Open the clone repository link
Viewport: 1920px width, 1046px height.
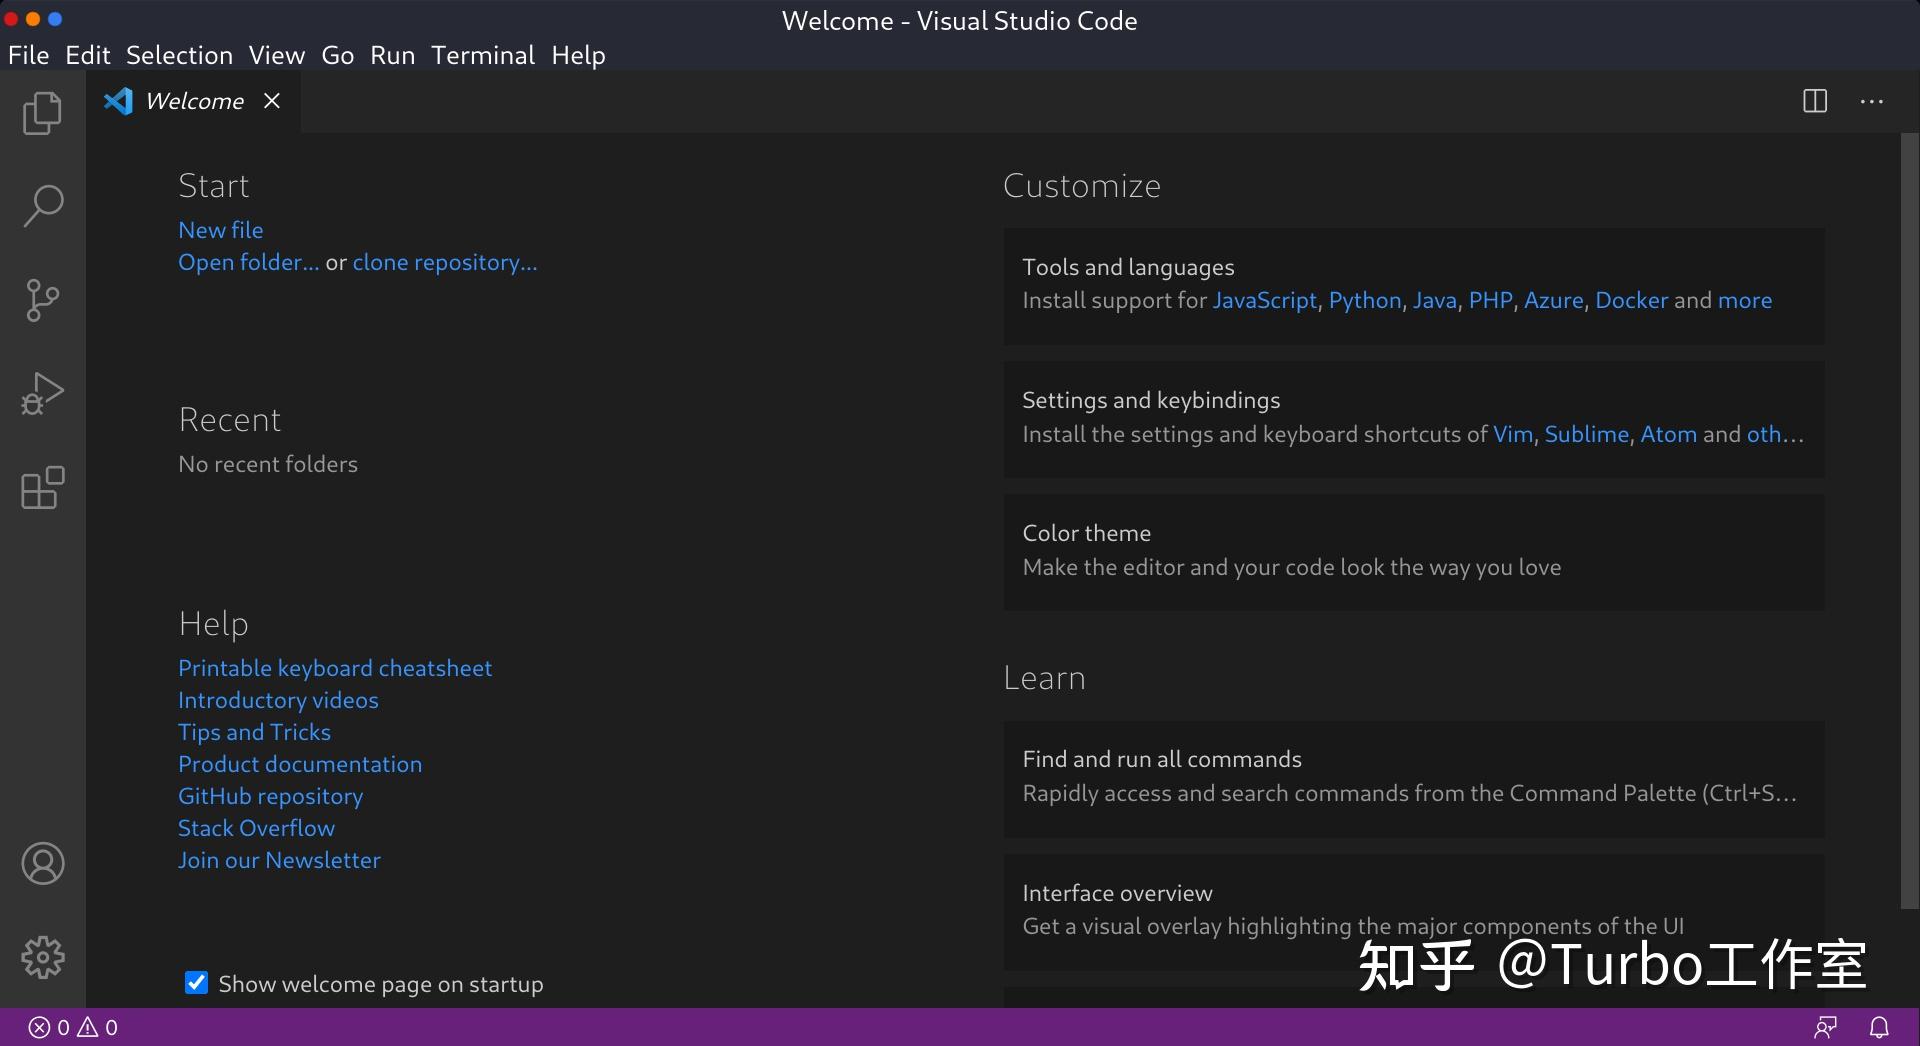(444, 262)
